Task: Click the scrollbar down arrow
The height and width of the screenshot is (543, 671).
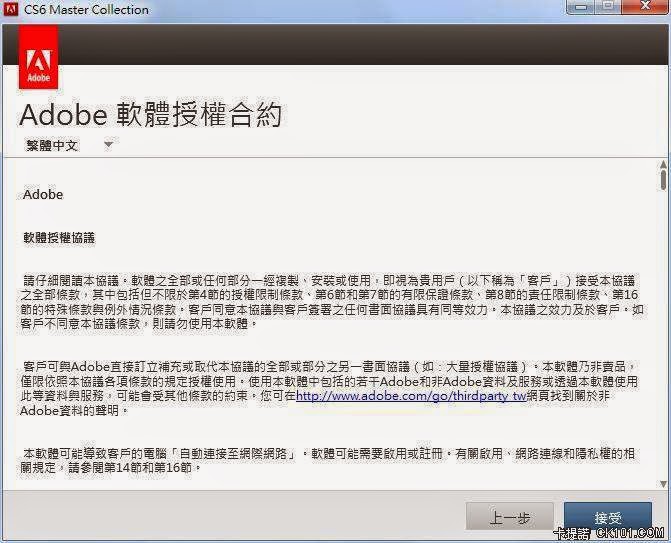Action: click(x=663, y=484)
